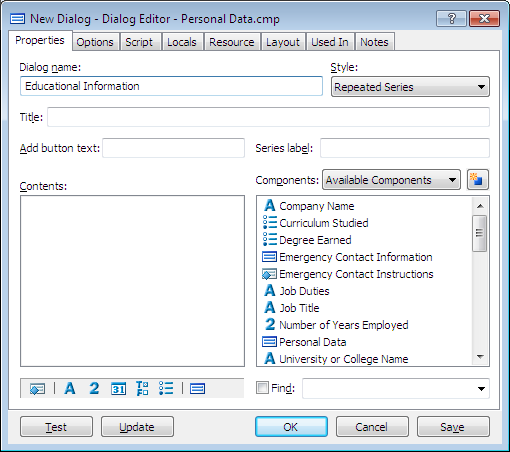Expand the Available Components dropdown

[x=391, y=180]
